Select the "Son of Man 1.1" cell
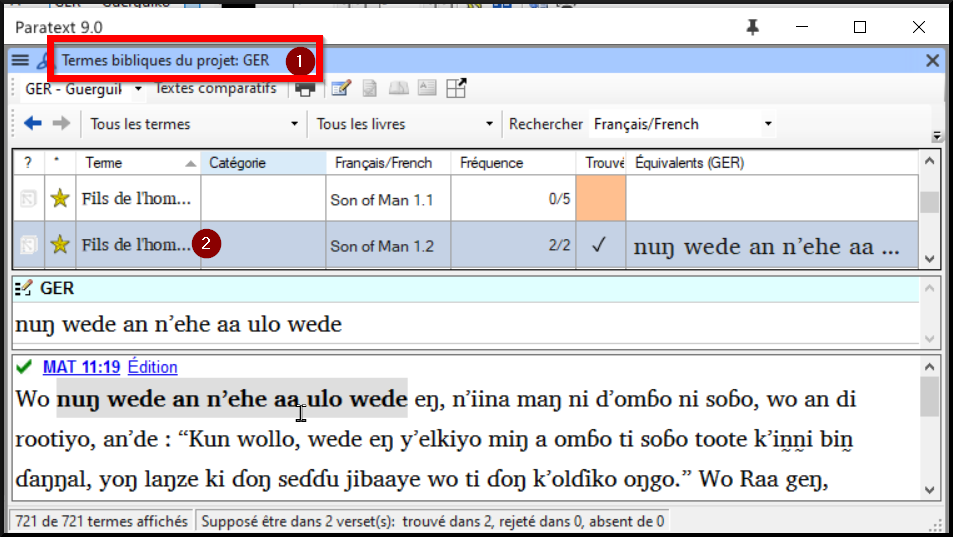This screenshot has width=953, height=537. (x=388, y=199)
